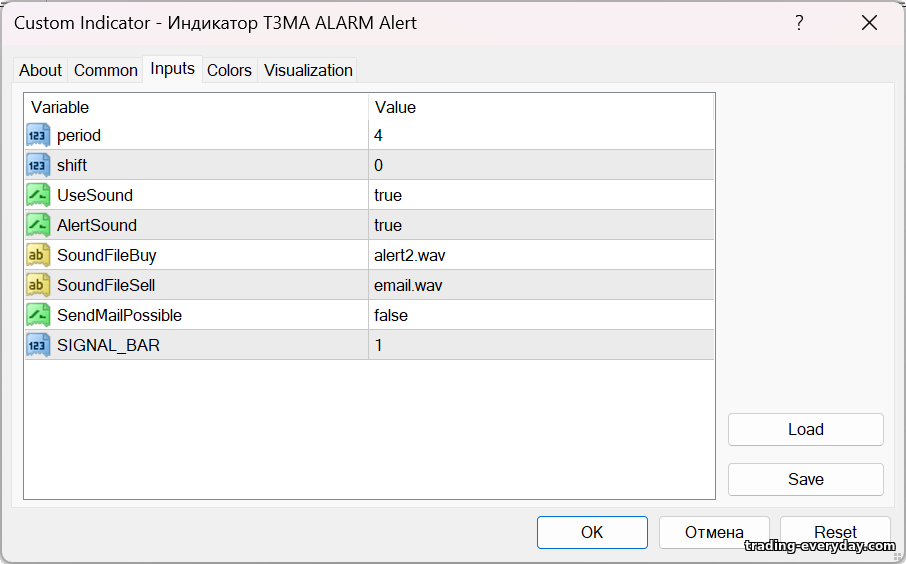Select the AlertSound variable name
Viewport: 906px width, 564px height.
[x=96, y=225]
